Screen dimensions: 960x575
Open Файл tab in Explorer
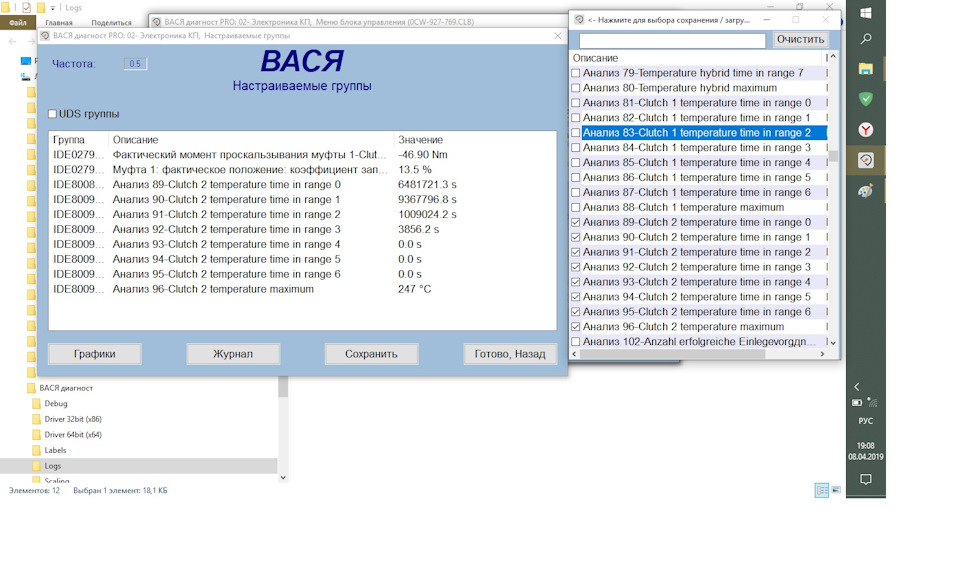[x=18, y=23]
